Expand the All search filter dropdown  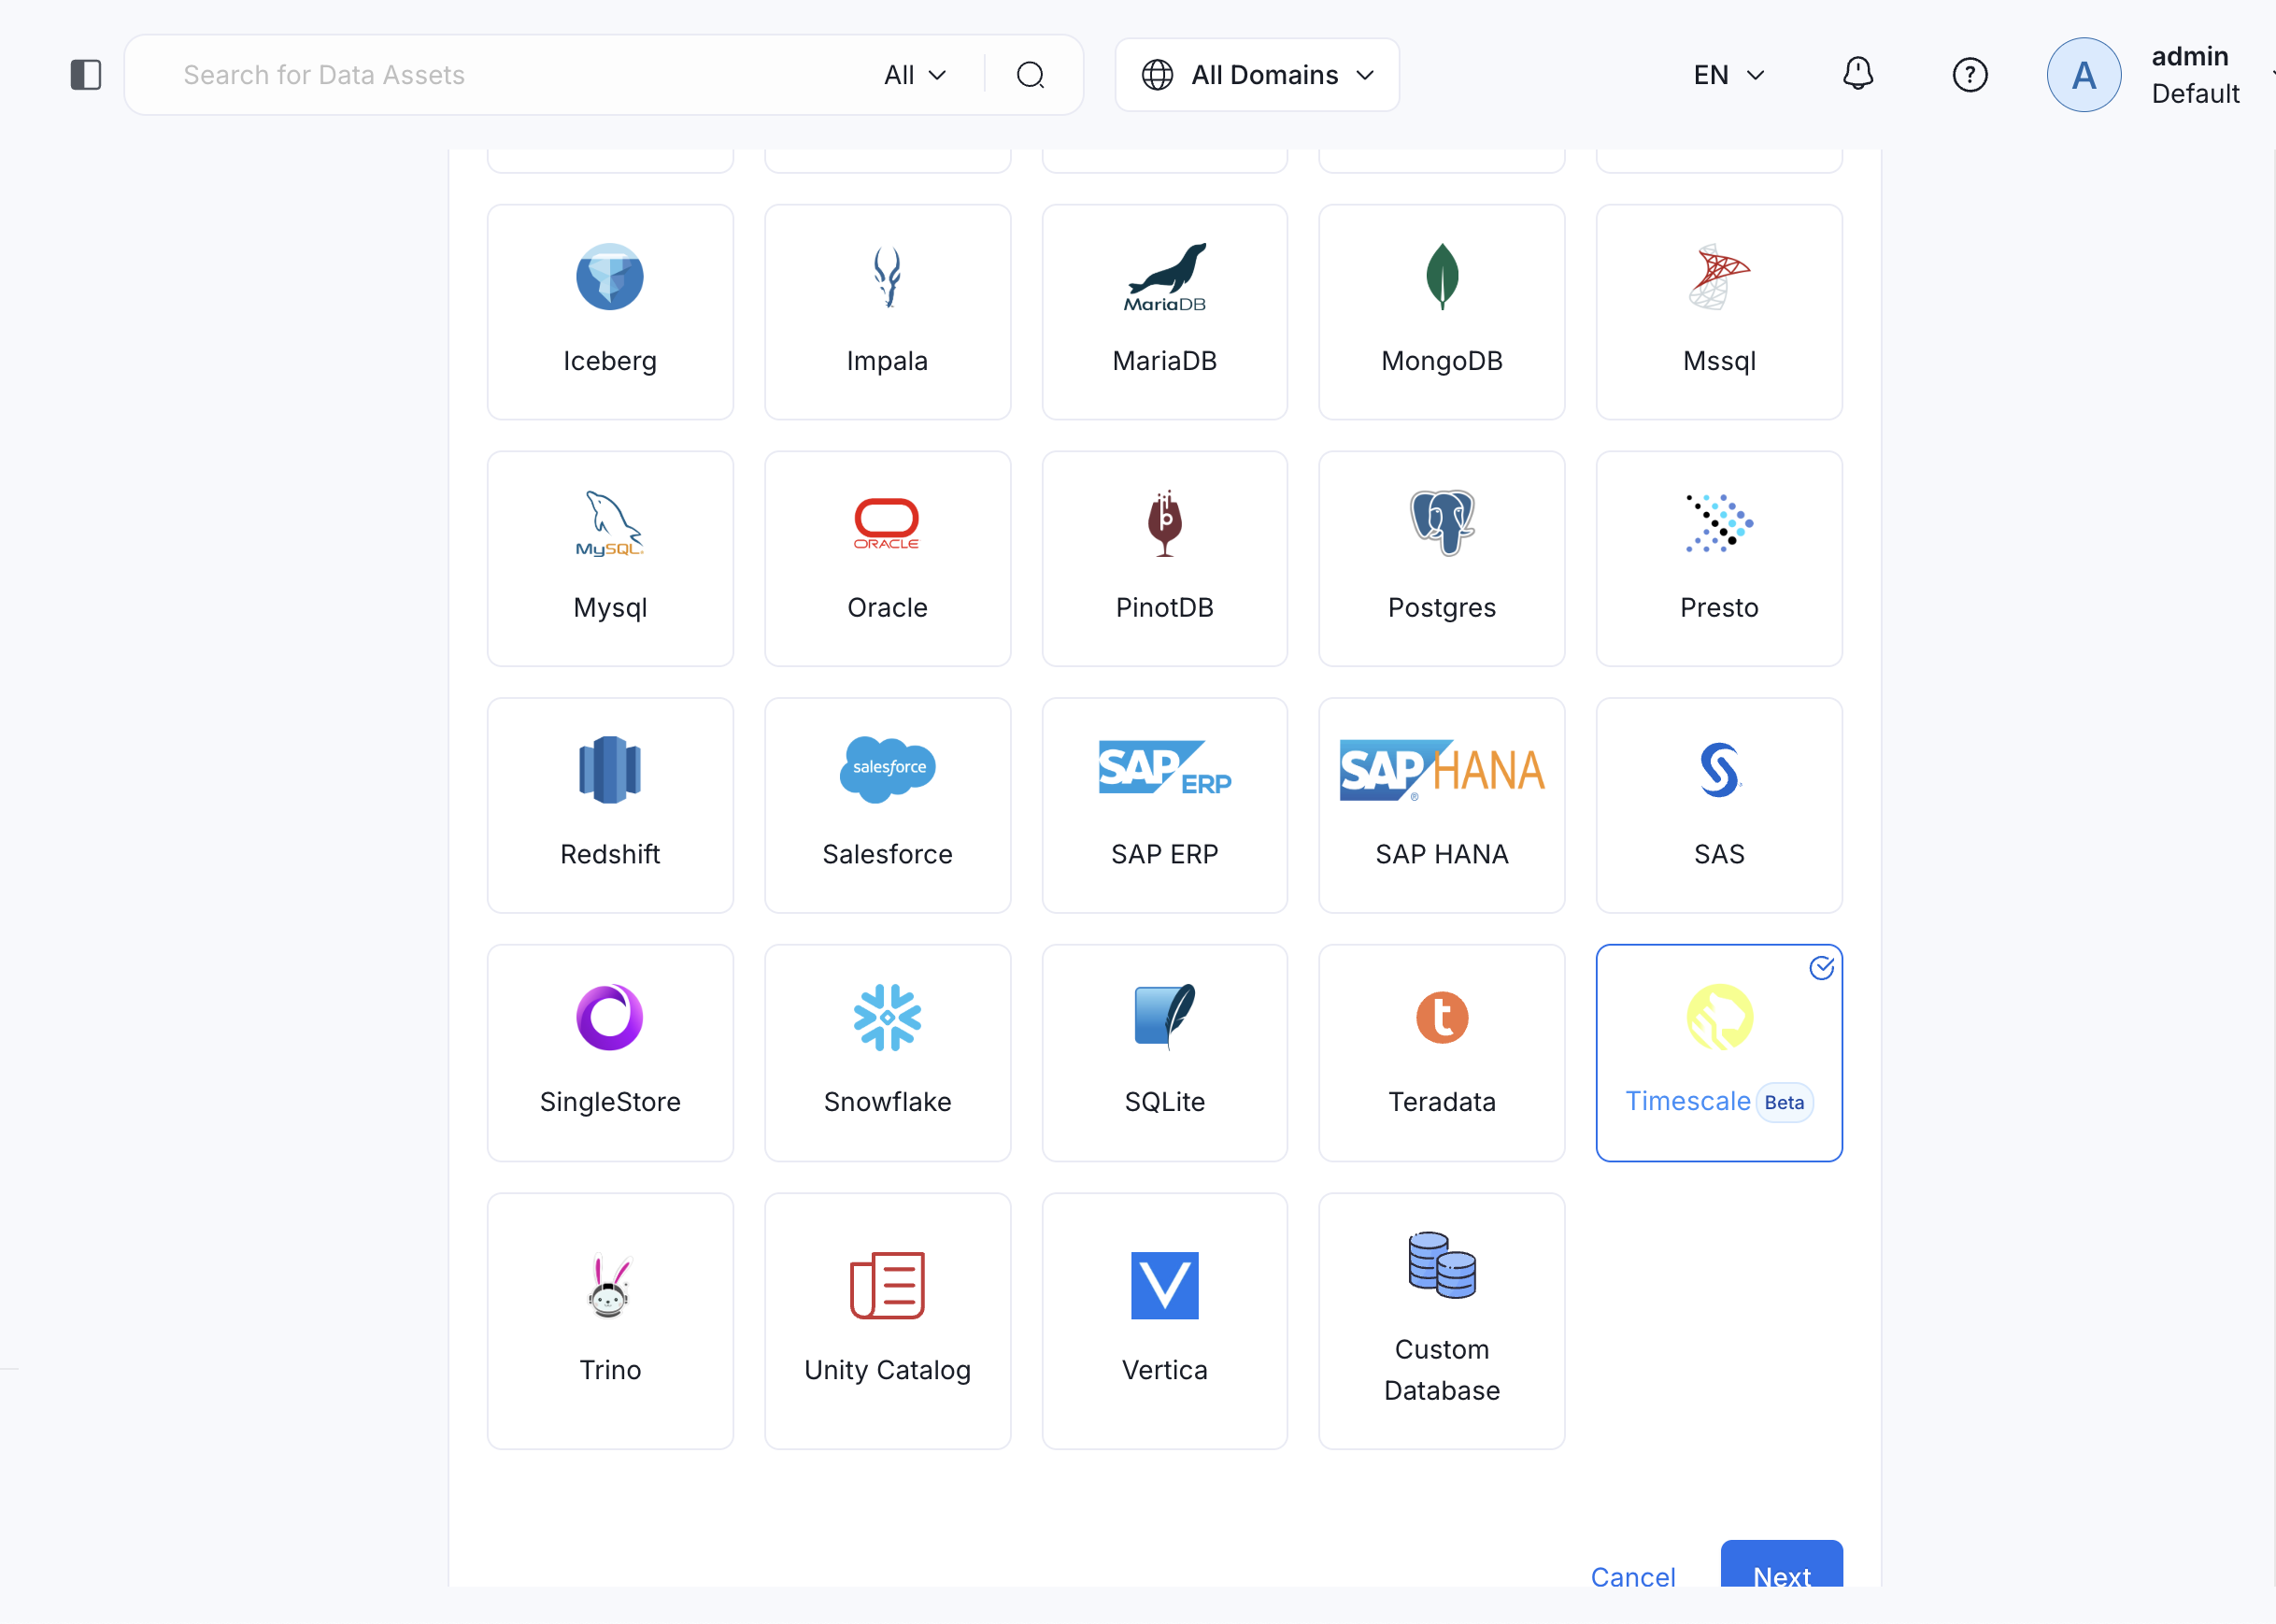pyautogui.click(x=915, y=75)
